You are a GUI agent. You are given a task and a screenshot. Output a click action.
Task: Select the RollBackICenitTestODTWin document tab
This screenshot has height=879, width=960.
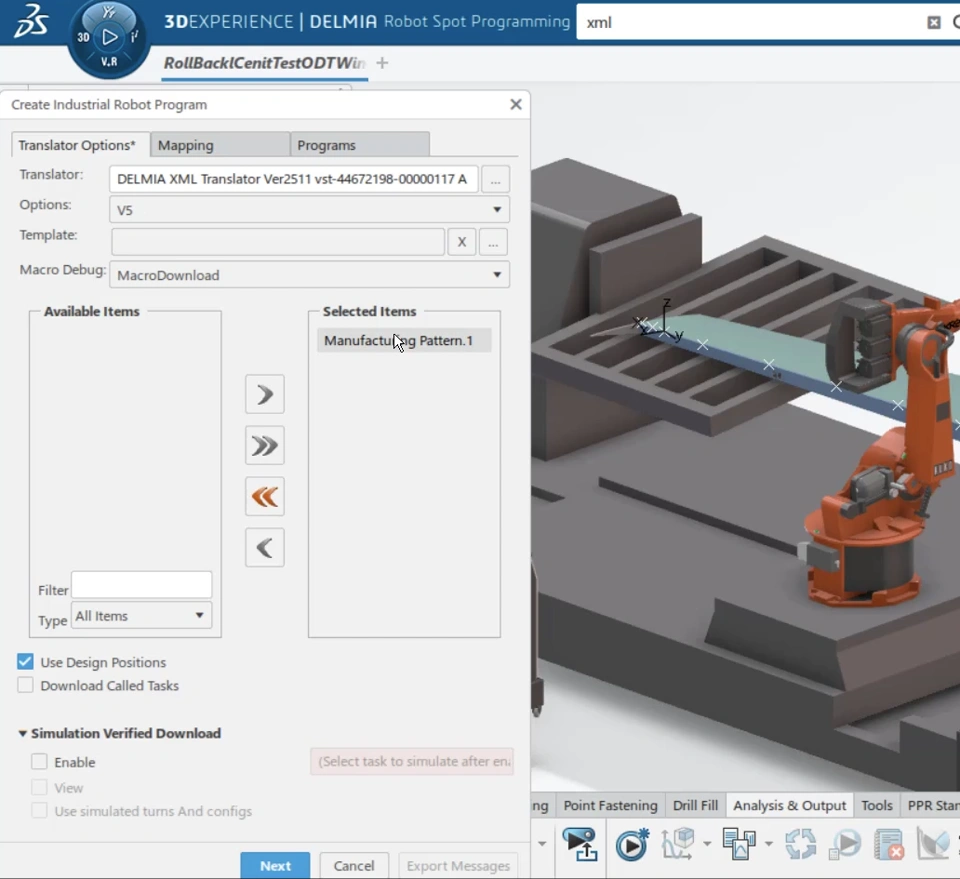[264, 63]
